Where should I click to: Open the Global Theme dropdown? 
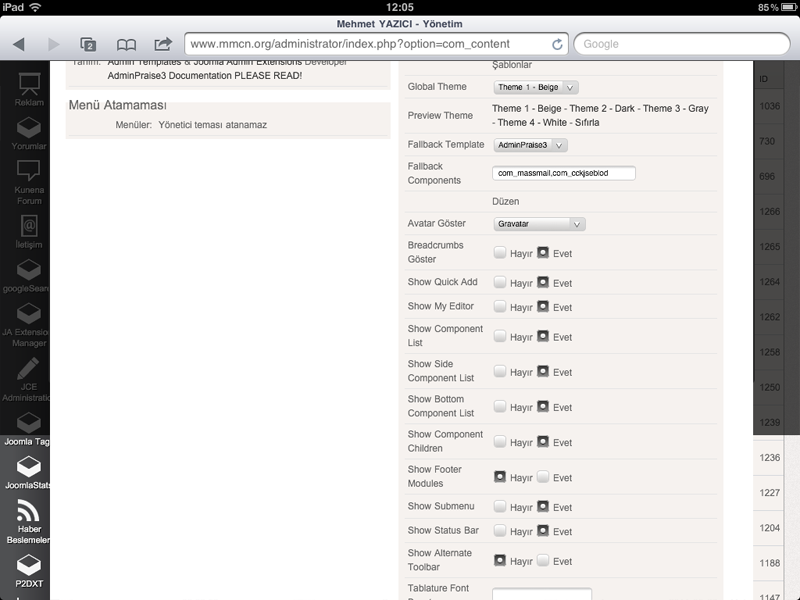click(x=536, y=87)
